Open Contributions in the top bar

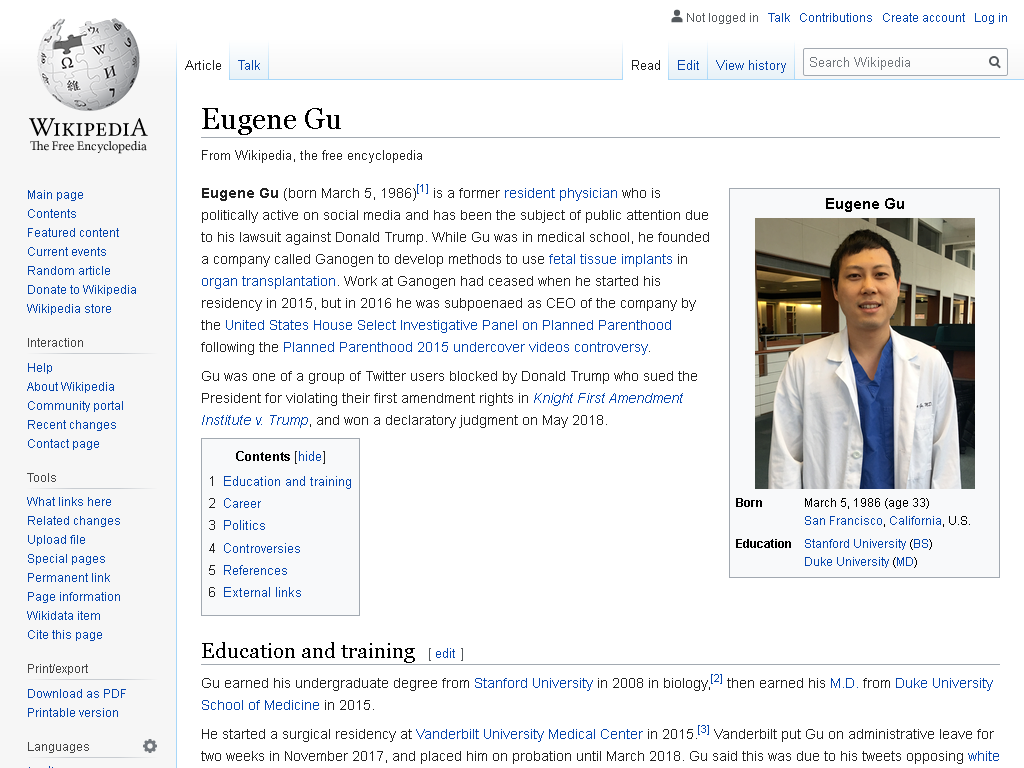click(835, 18)
